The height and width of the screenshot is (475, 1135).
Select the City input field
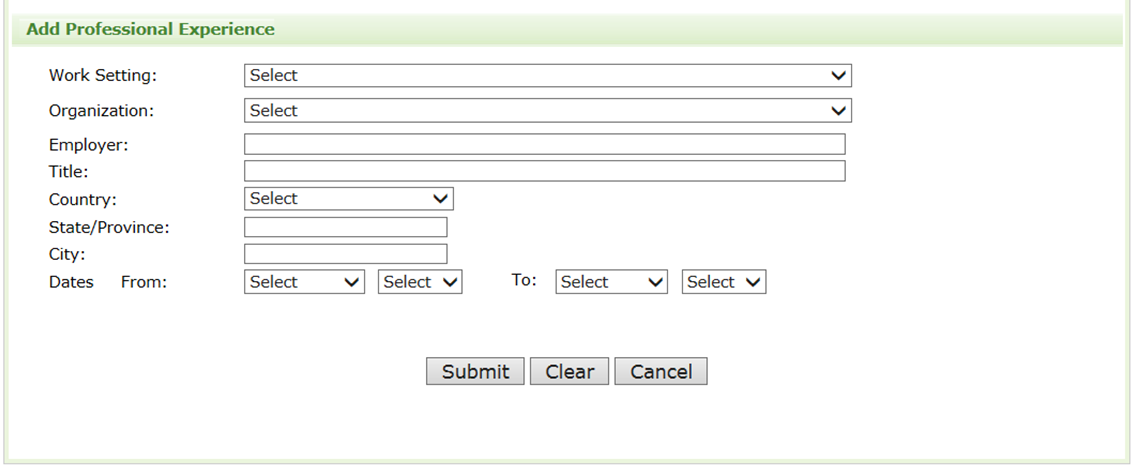[345, 254]
